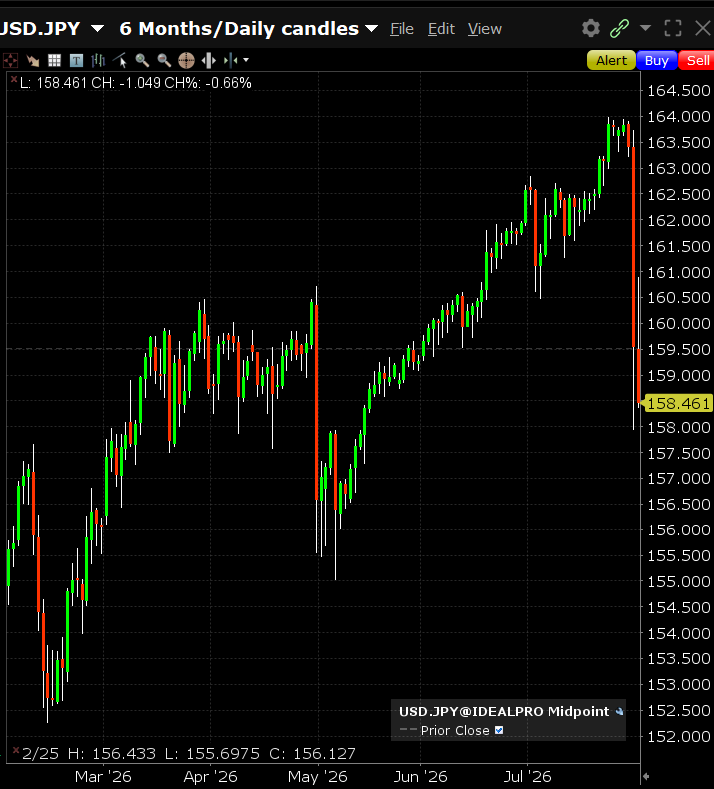Screen dimensions: 714x789
Task: Open the toolbar overflow arrow dropdown
Action: (246, 60)
